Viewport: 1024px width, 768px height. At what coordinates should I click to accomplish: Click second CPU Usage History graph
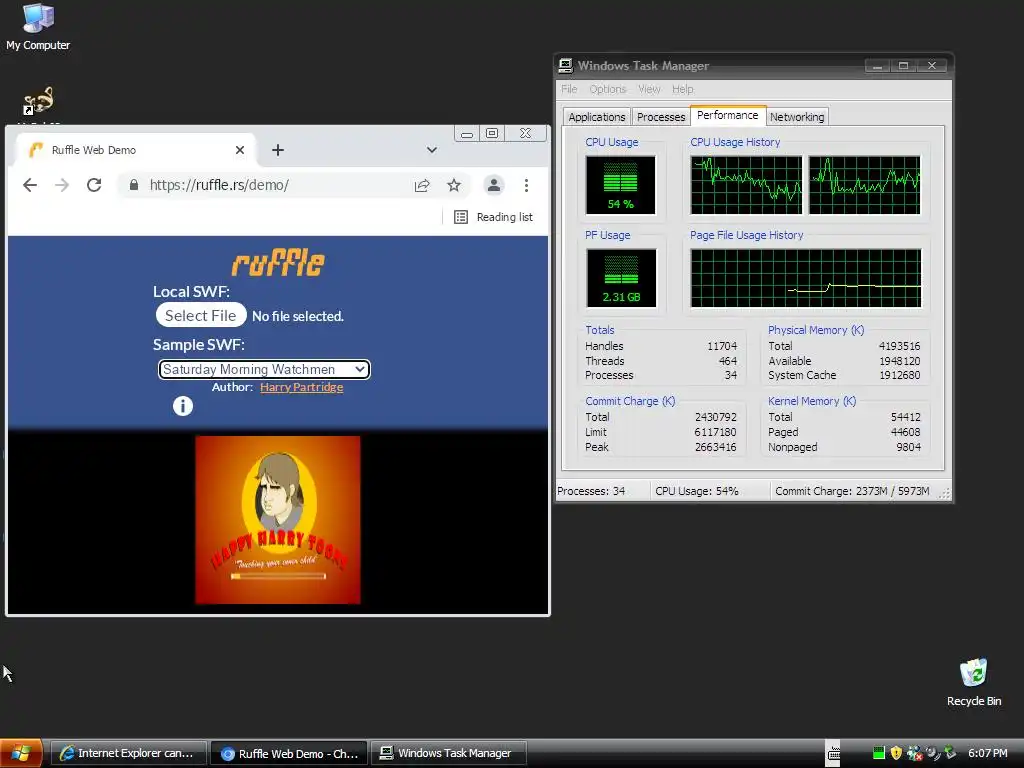(865, 185)
